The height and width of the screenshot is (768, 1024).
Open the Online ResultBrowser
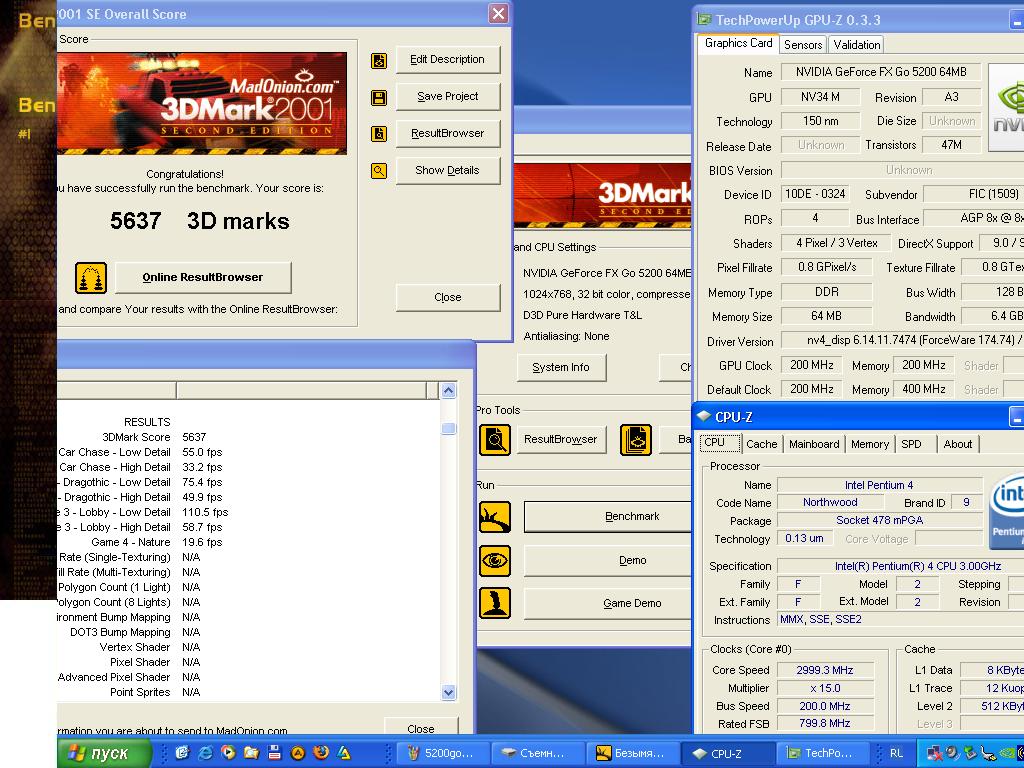[x=202, y=278]
